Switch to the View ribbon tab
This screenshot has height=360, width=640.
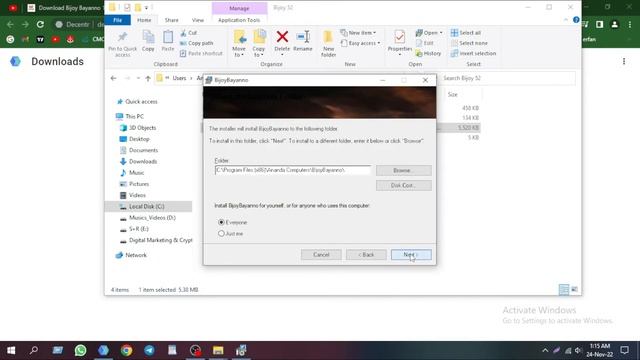pyautogui.click(x=198, y=20)
